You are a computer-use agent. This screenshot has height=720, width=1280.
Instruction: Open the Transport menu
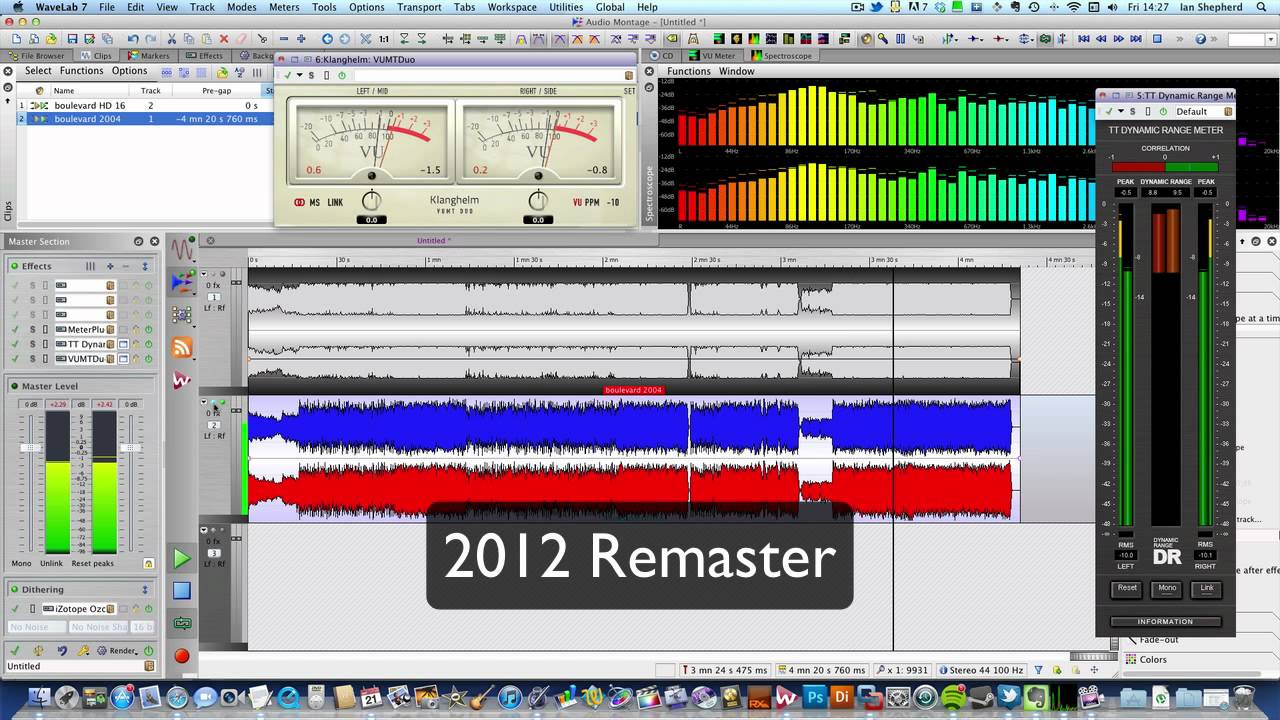(419, 7)
